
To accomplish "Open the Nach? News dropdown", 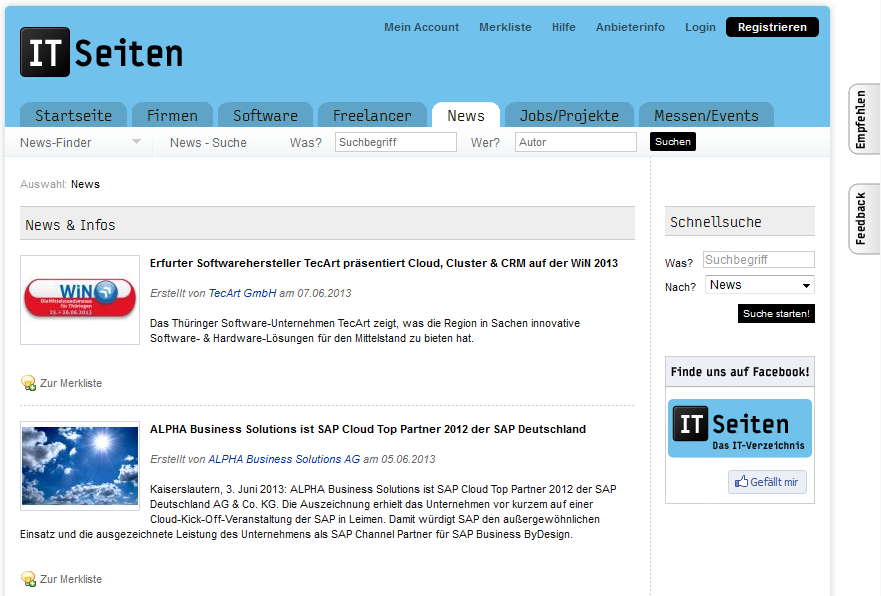I will click(760, 285).
